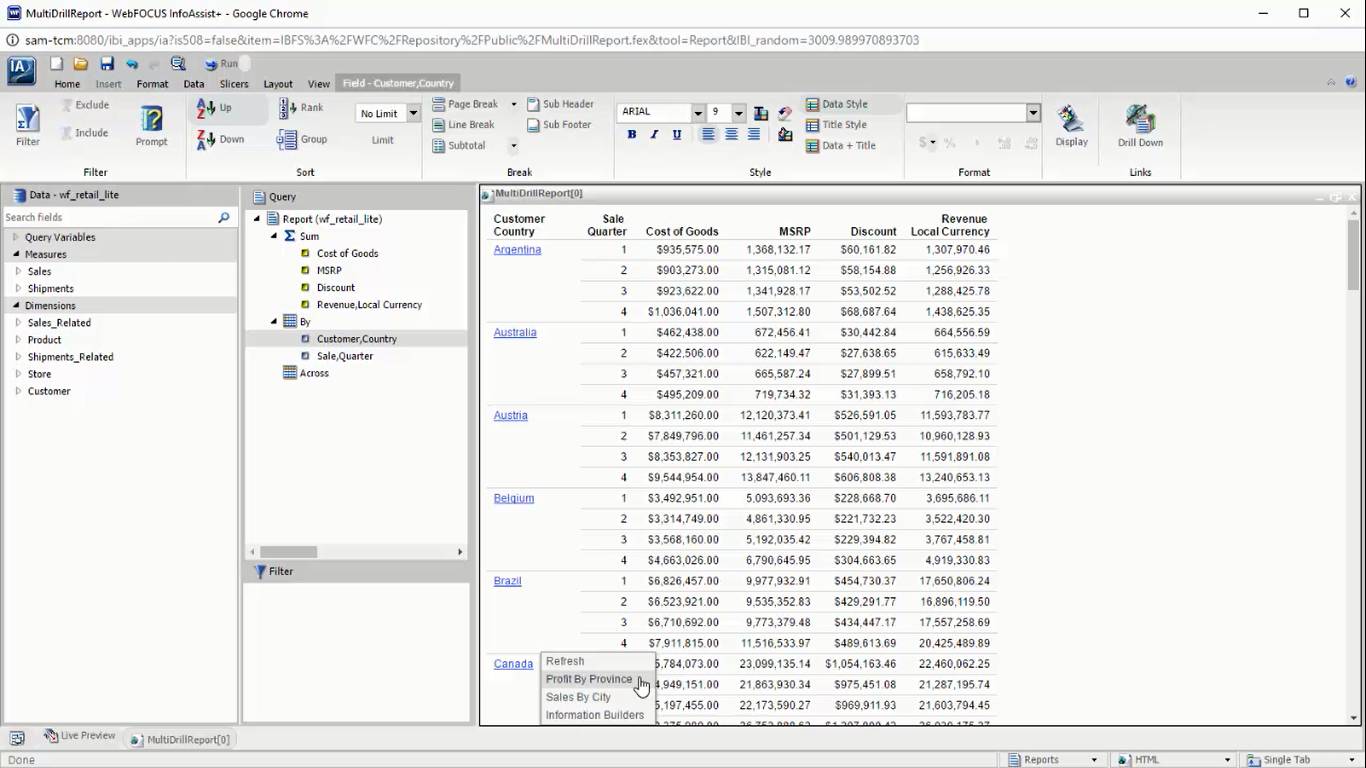Open the Belgium drill-down link
1366x768 pixels.
(514, 498)
